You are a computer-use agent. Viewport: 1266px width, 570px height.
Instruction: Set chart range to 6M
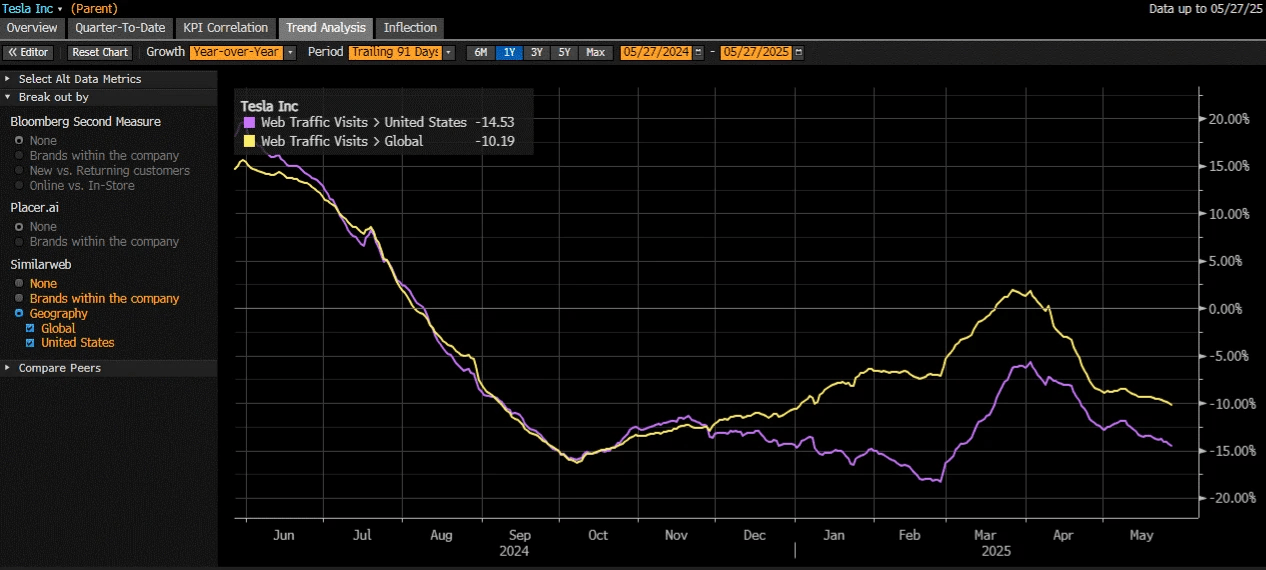pyautogui.click(x=480, y=52)
